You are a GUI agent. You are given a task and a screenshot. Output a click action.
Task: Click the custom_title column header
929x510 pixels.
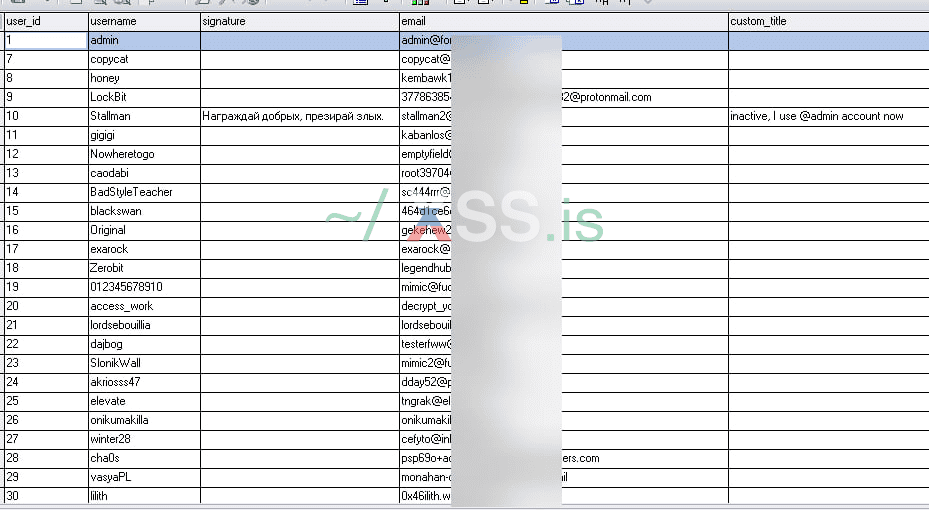(829, 21)
